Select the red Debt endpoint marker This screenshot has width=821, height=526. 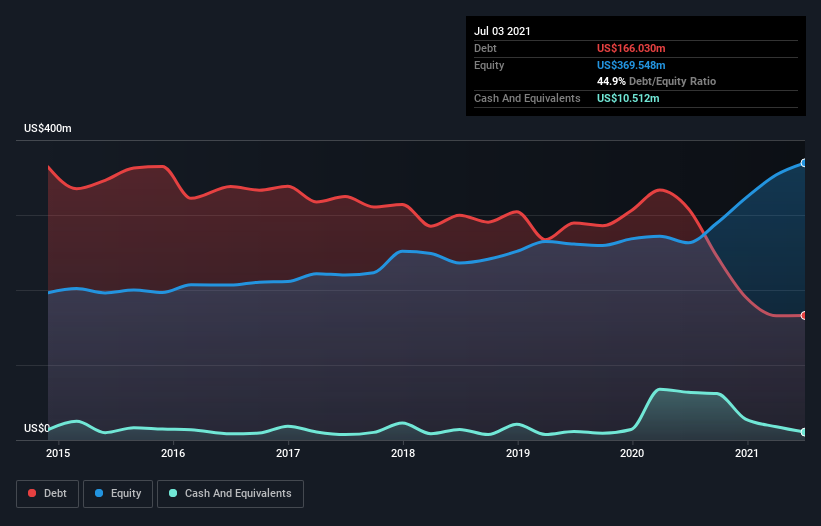tap(804, 316)
